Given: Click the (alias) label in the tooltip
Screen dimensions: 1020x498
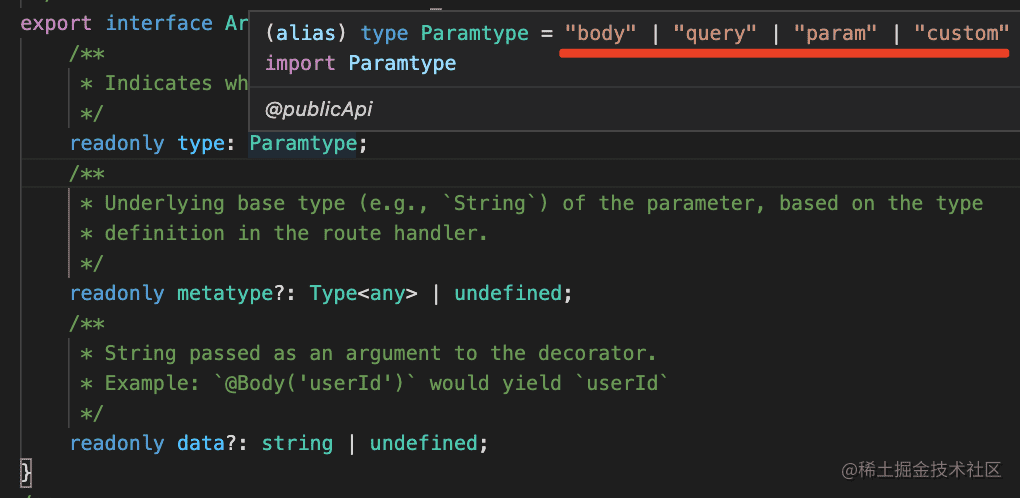Looking at the screenshot, I should click(x=307, y=33).
